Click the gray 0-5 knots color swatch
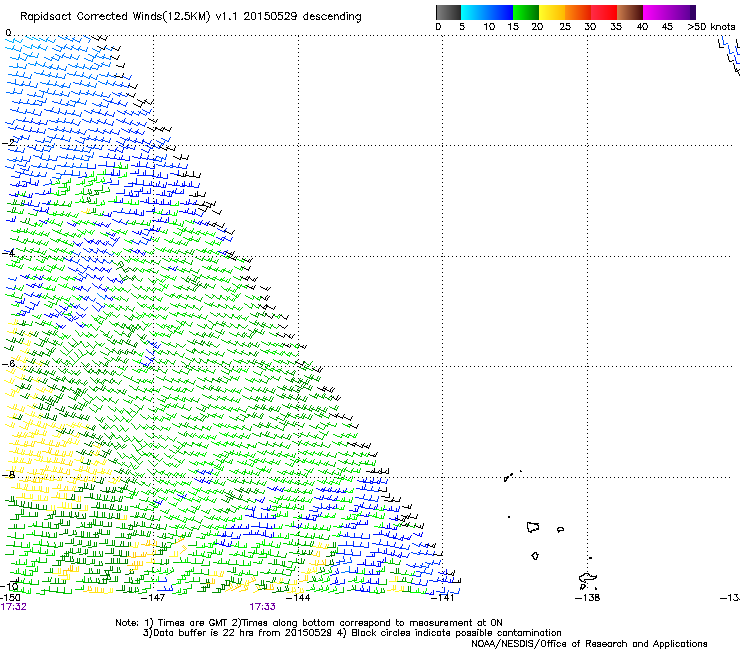 click(448, 12)
